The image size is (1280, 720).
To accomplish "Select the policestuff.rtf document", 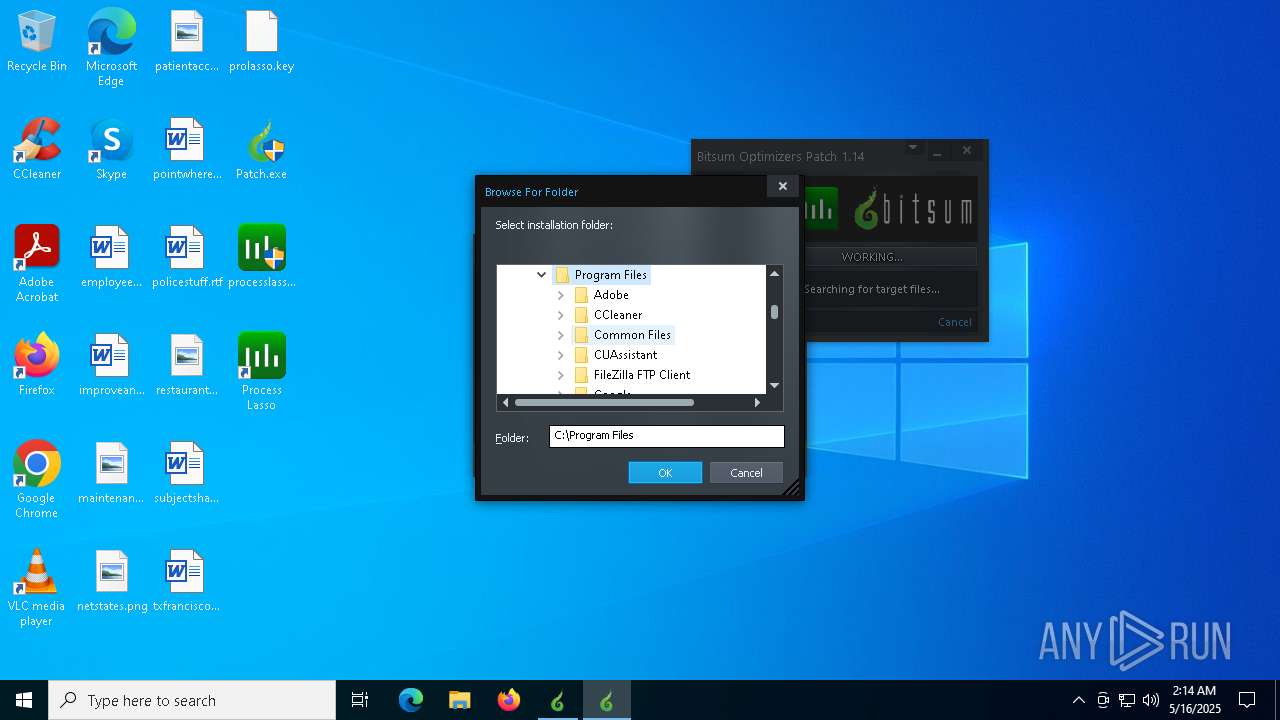I will pyautogui.click(x=187, y=258).
